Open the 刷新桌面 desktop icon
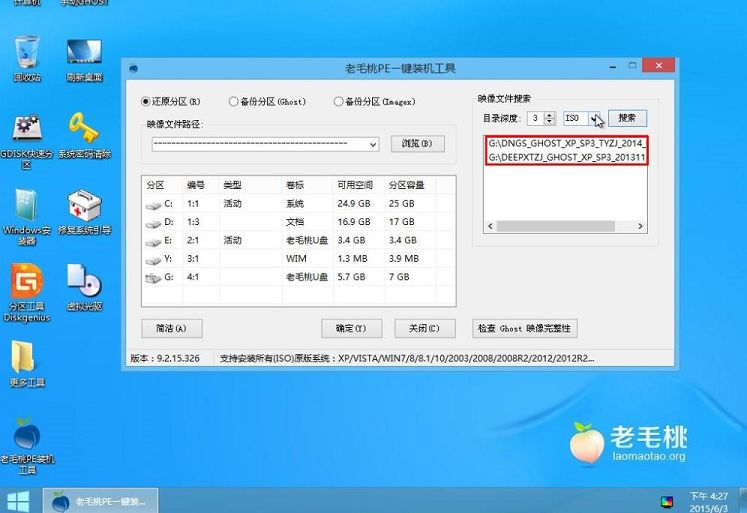Viewport: 747px width, 513px height. (84, 60)
